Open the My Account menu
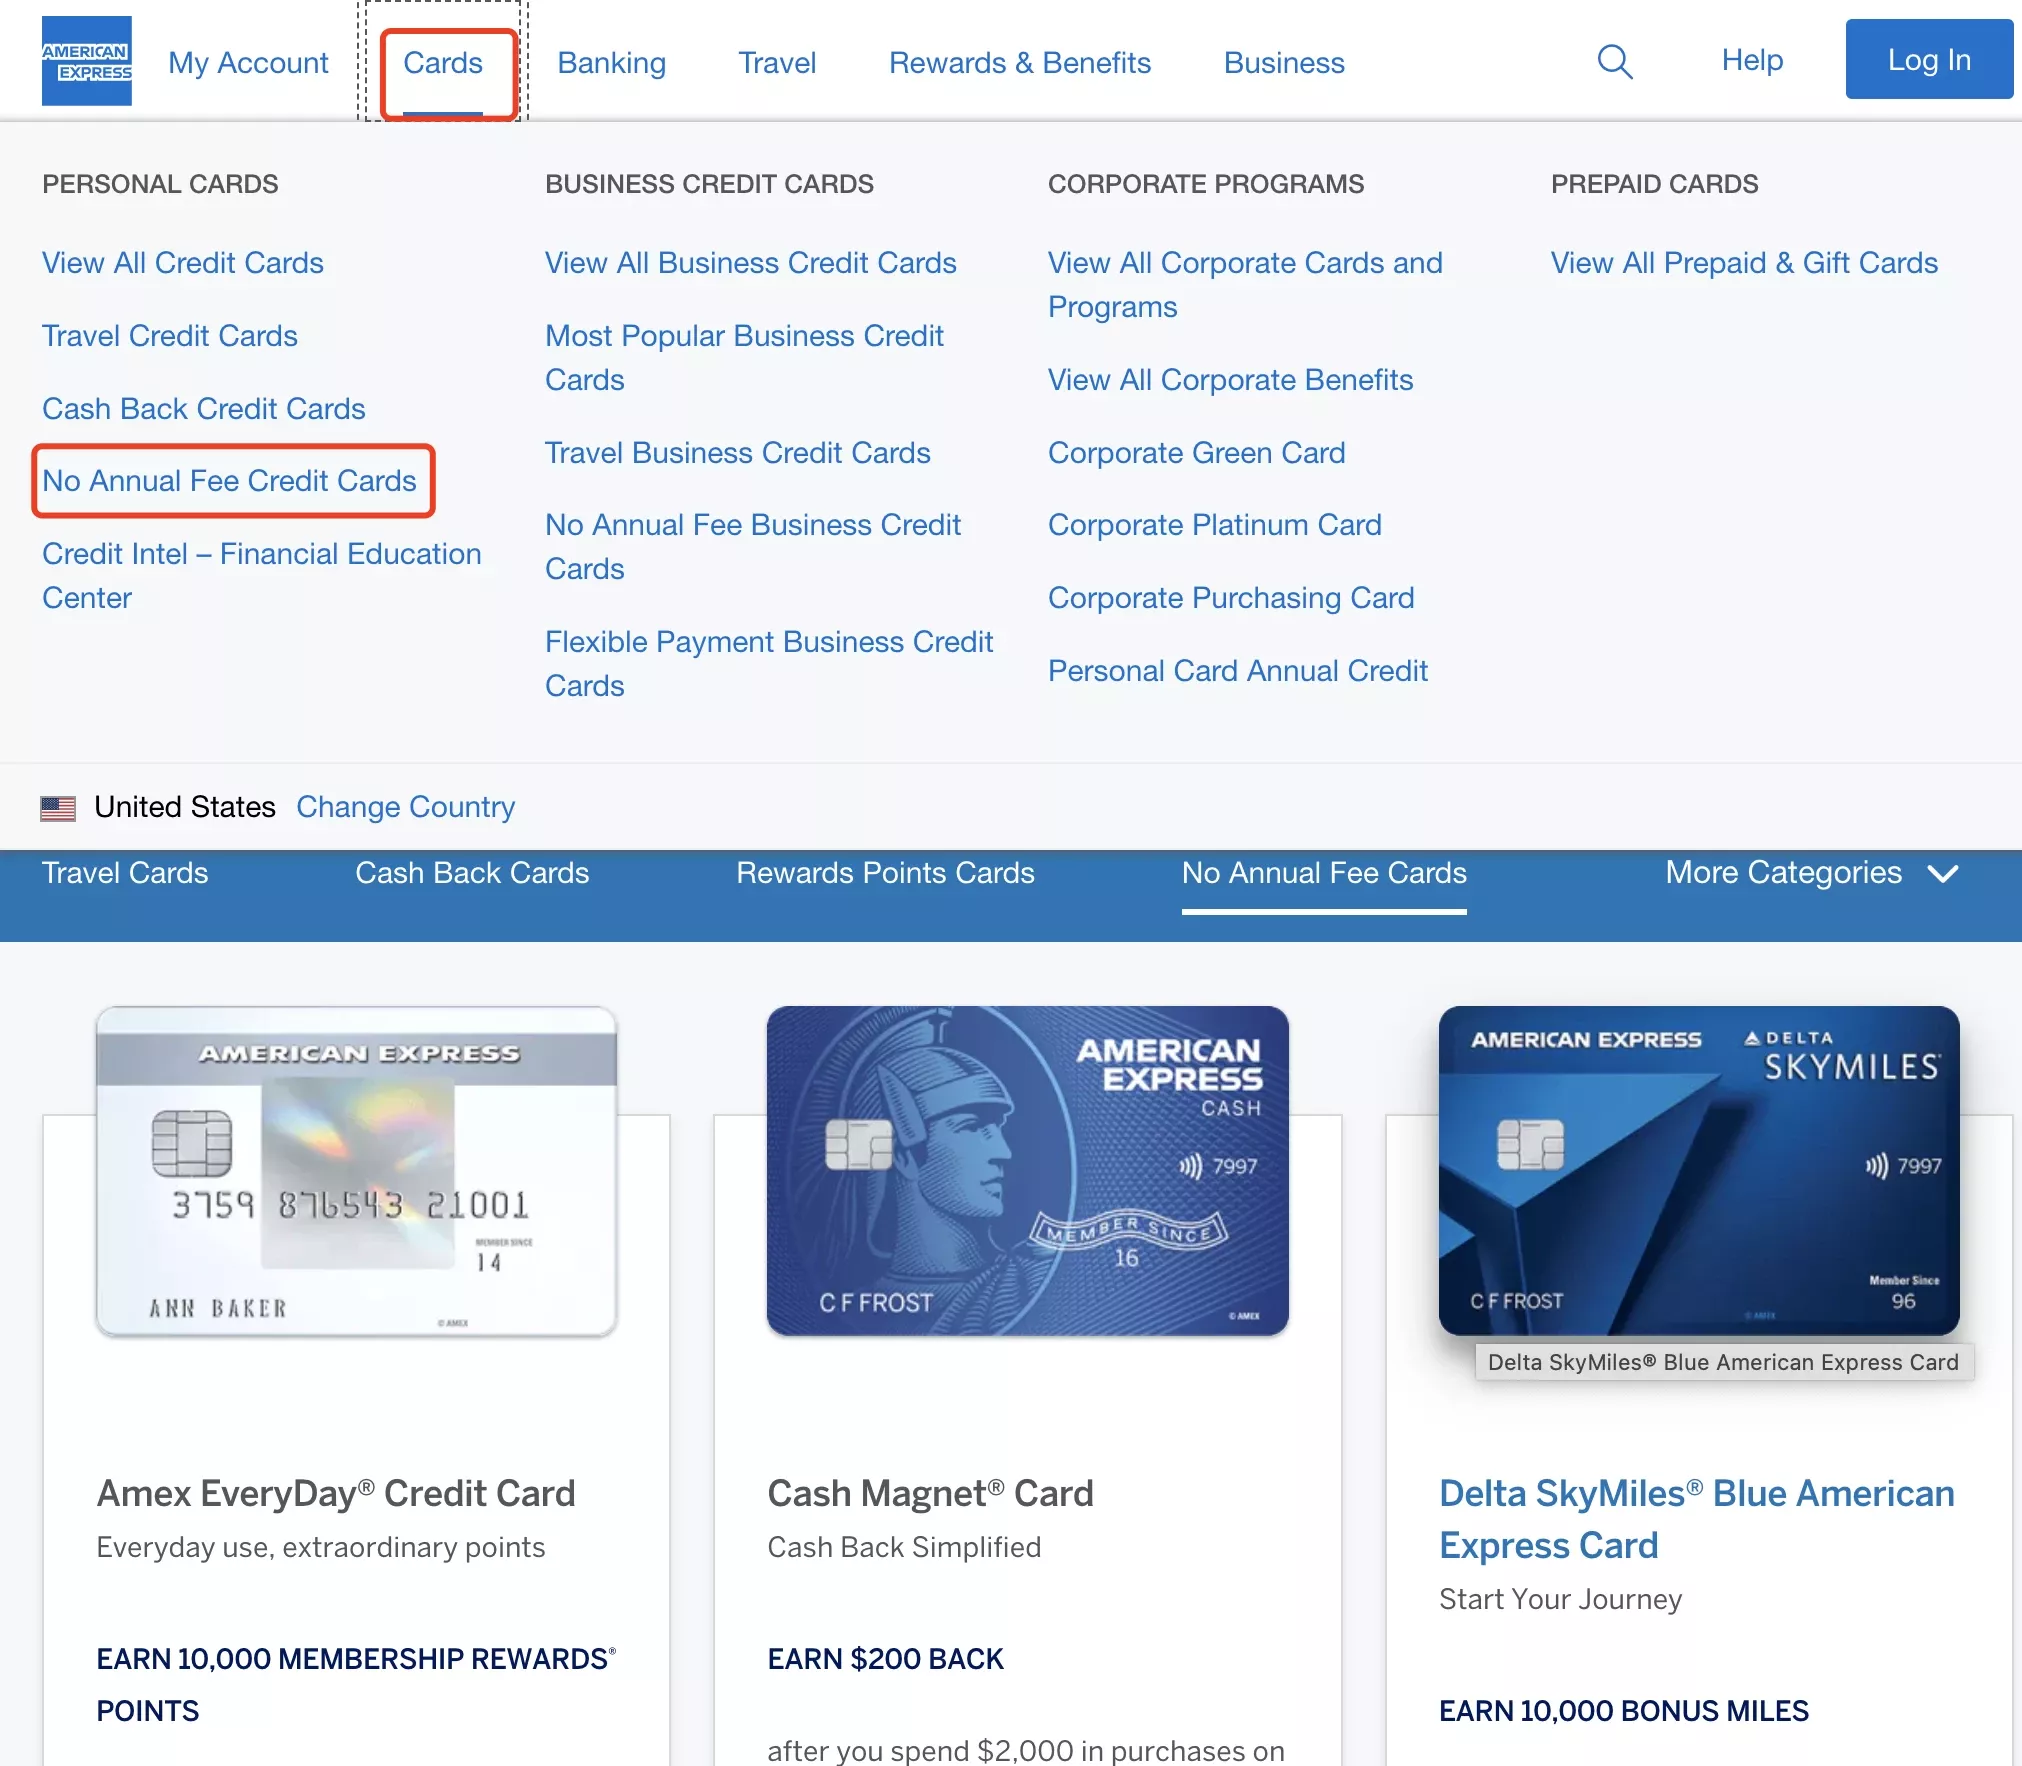Image resolution: width=2022 pixels, height=1766 pixels. point(248,62)
